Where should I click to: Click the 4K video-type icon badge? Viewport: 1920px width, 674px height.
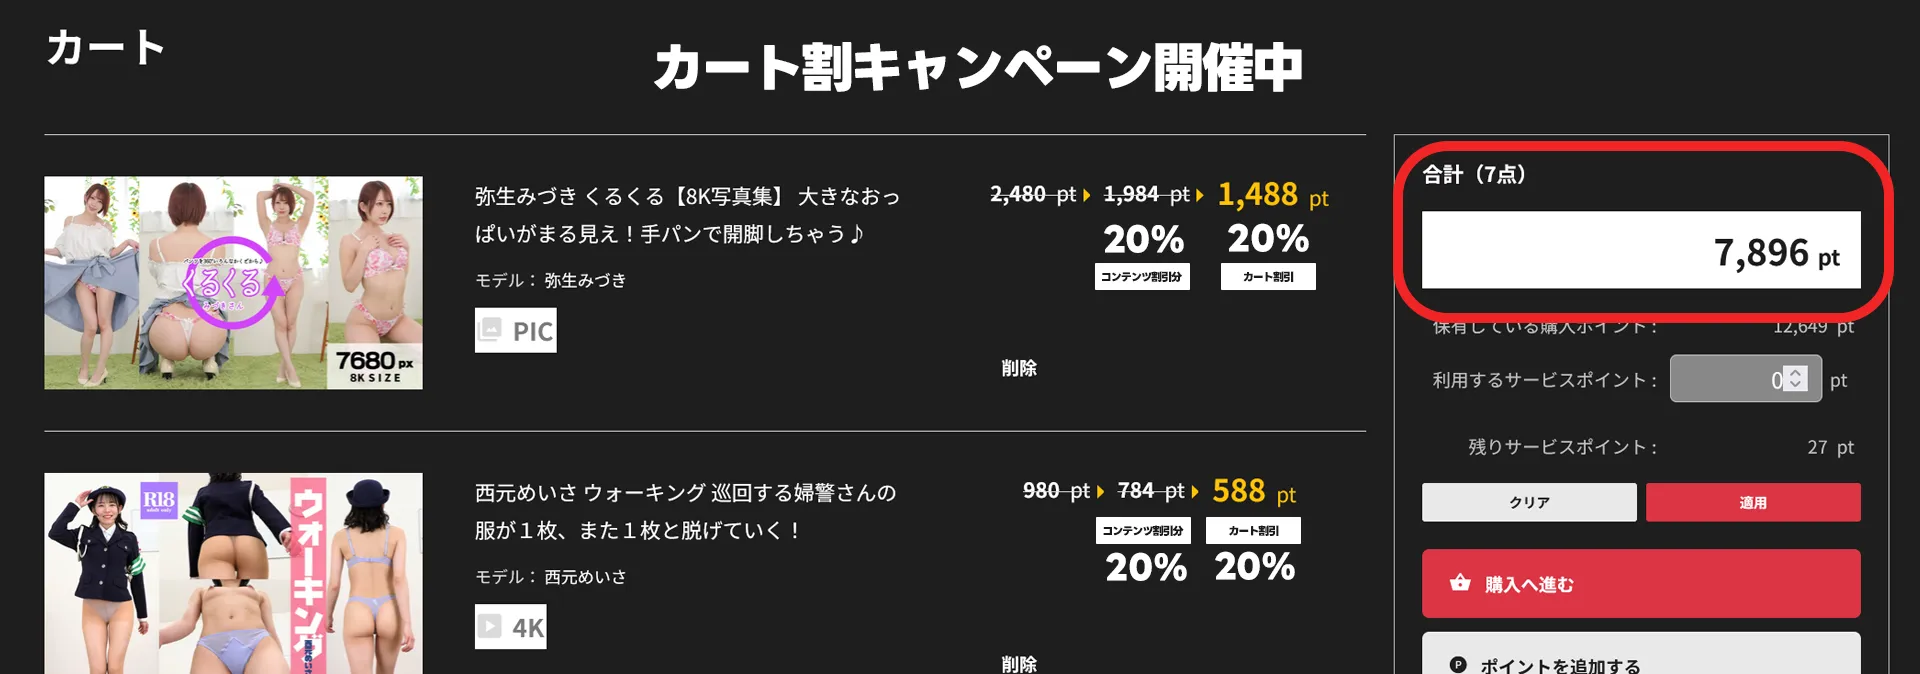click(x=510, y=627)
